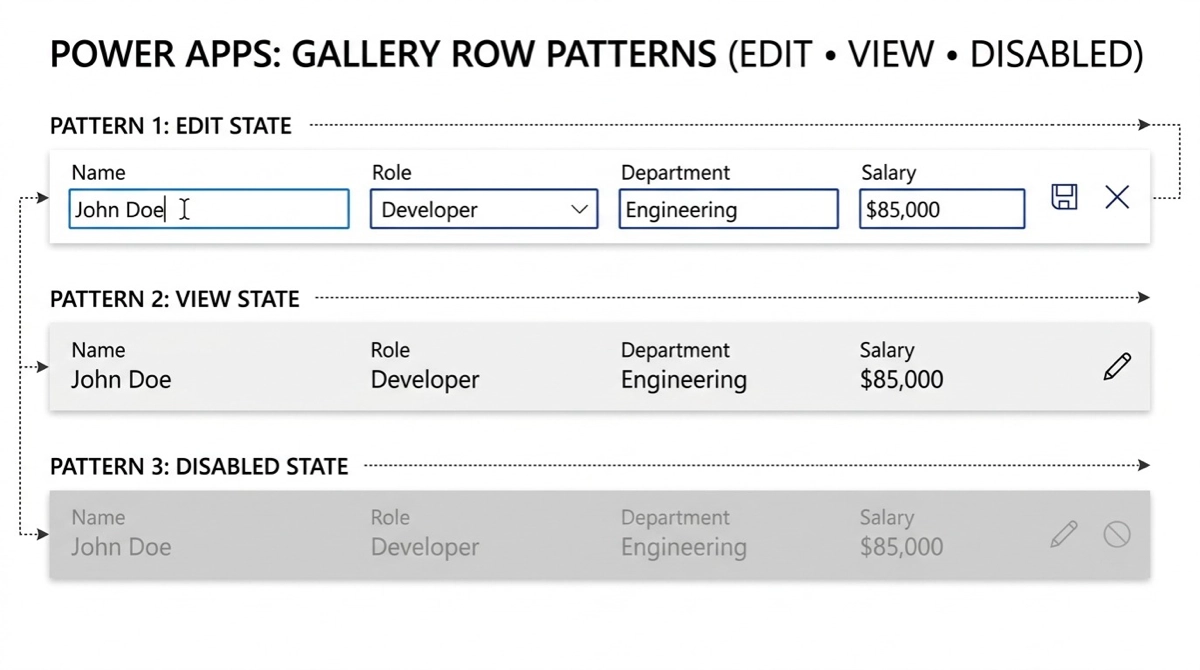
Task: Focus the Department field containing Engineering
Action: click(x=728, y=210)
